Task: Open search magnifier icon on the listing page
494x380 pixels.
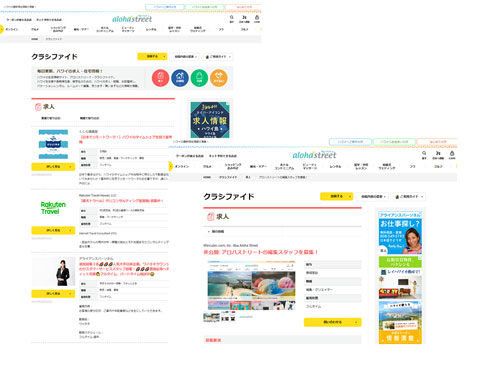Action: 232,17
